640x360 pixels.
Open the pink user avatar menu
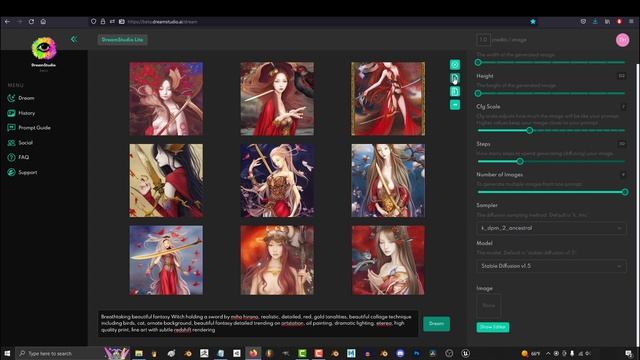(622, 40)
